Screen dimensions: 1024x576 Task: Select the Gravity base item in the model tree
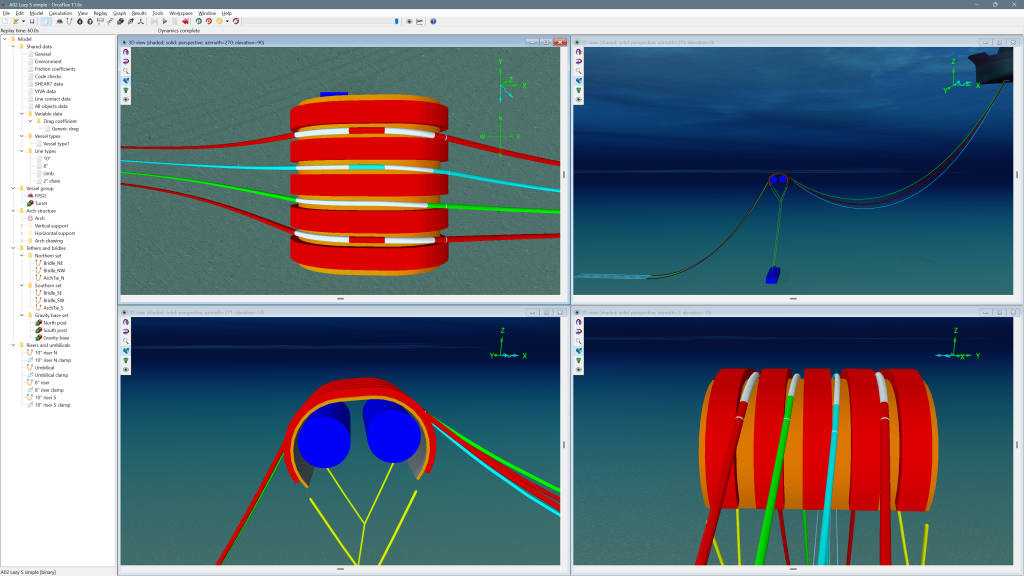[58, 337]
